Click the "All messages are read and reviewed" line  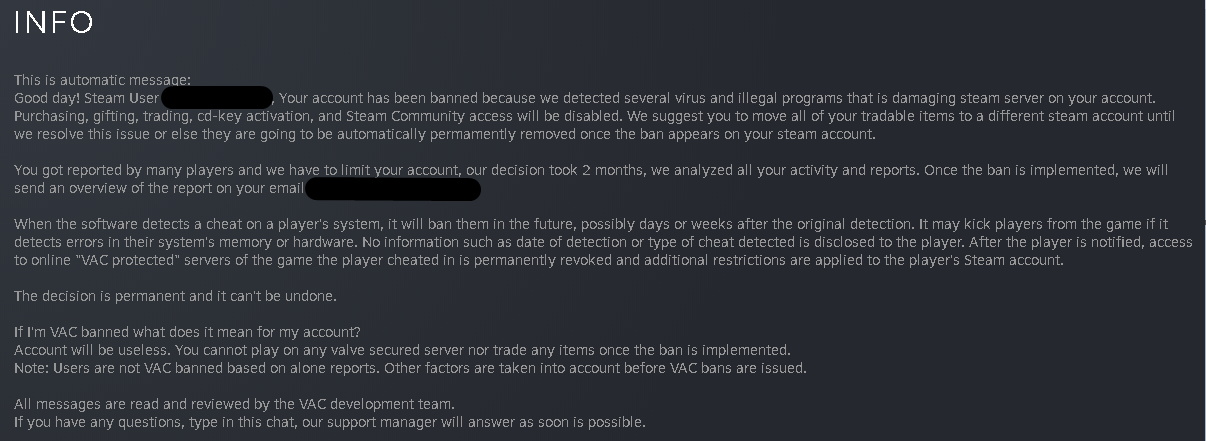click(234, 404)
